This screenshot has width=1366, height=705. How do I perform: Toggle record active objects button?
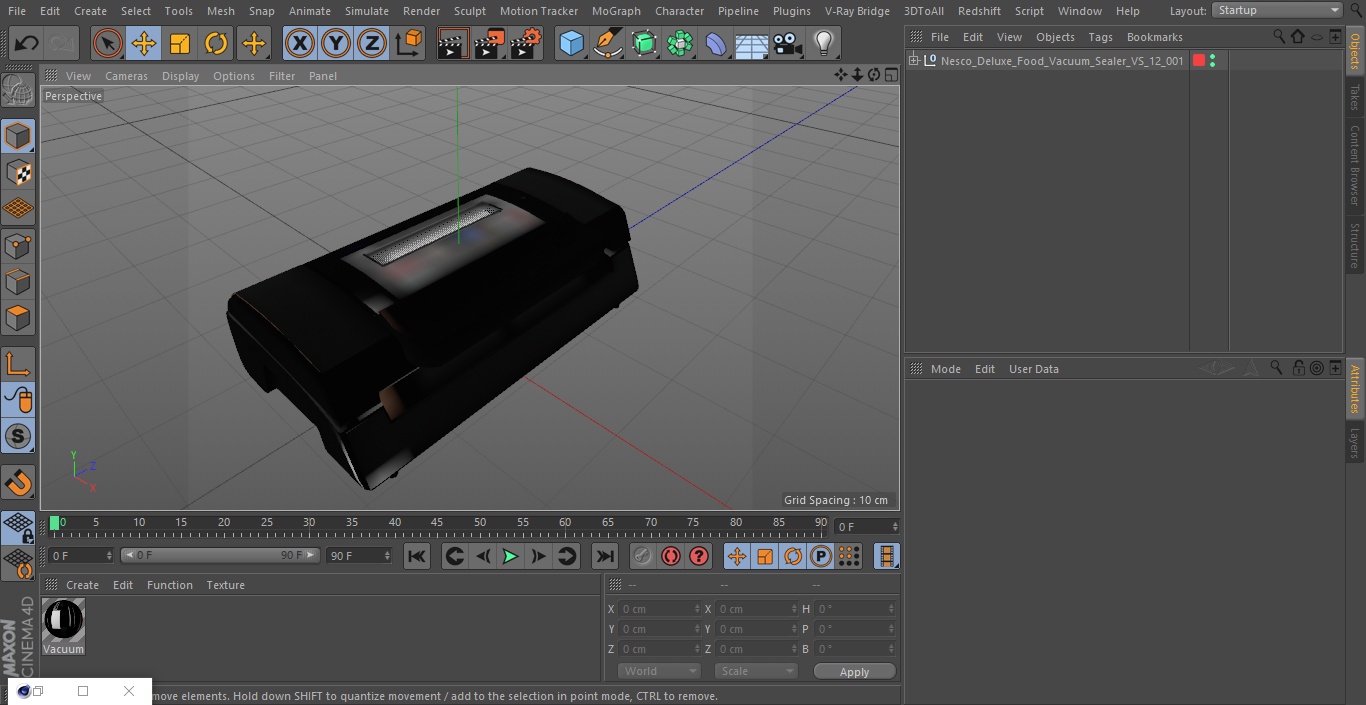tap(643, 556)
